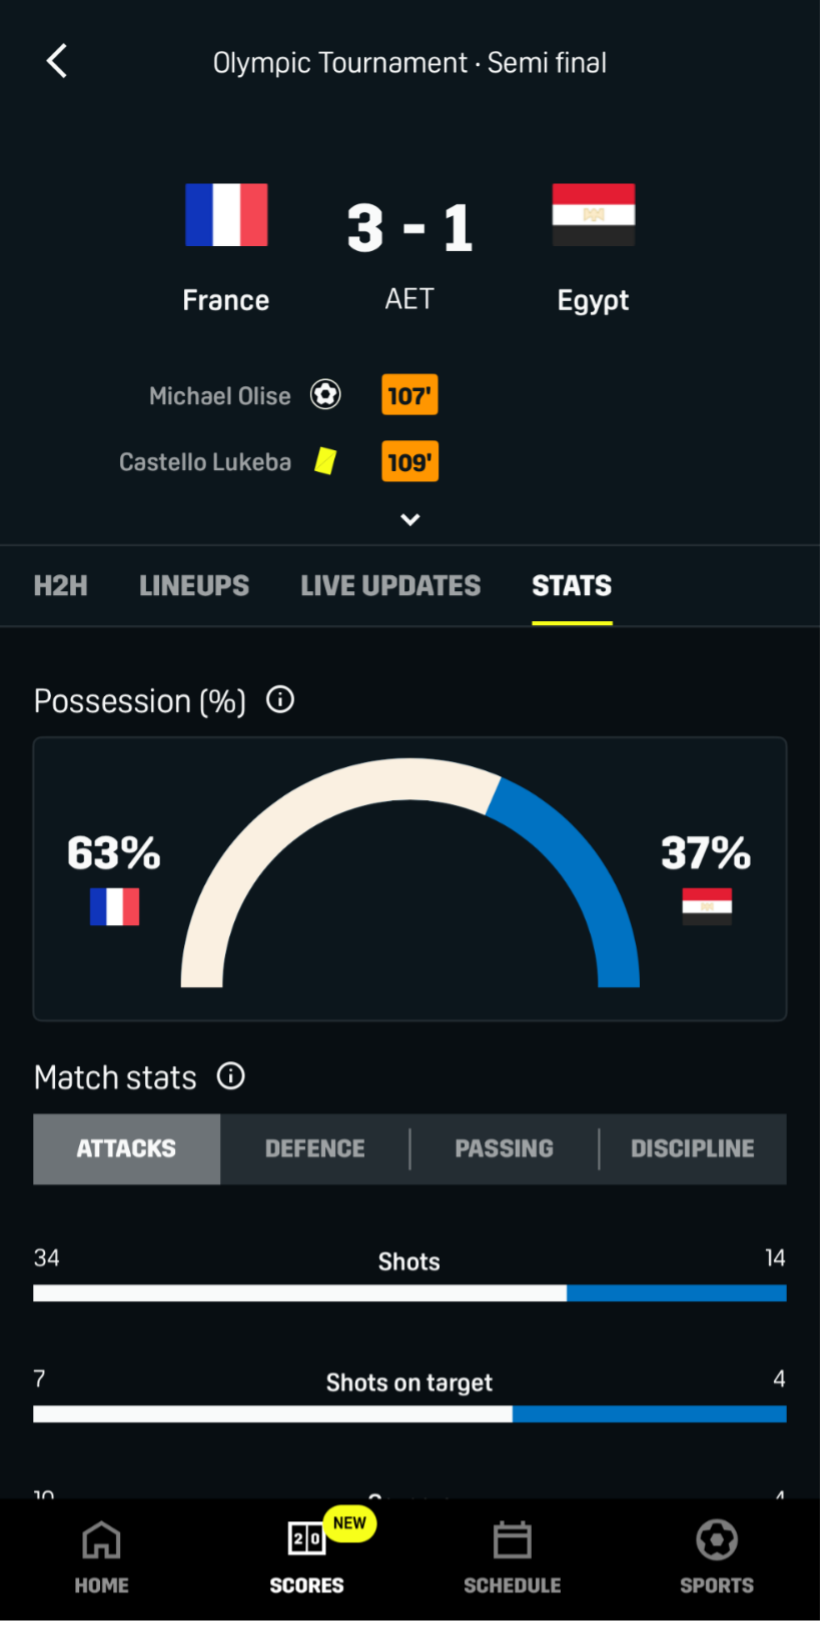Tap the France flag in header
Viewport: 825px width, 1625px height.
[x=226, y=214]
